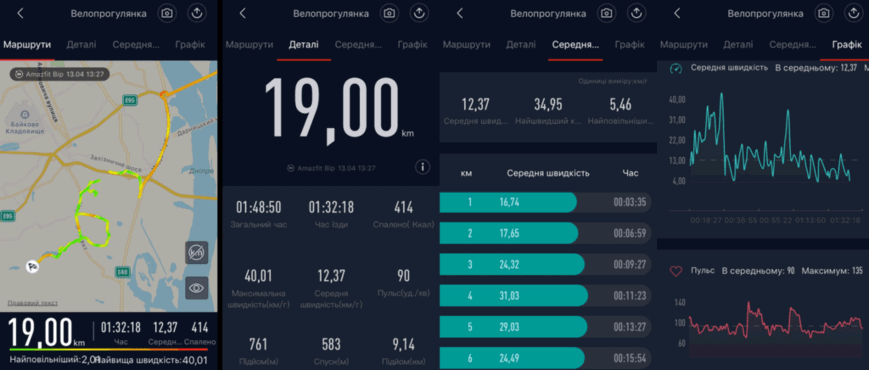Tap the share icon on the Графік screen
The width and height of the screenshot is (869, 370).
point(854,13)
